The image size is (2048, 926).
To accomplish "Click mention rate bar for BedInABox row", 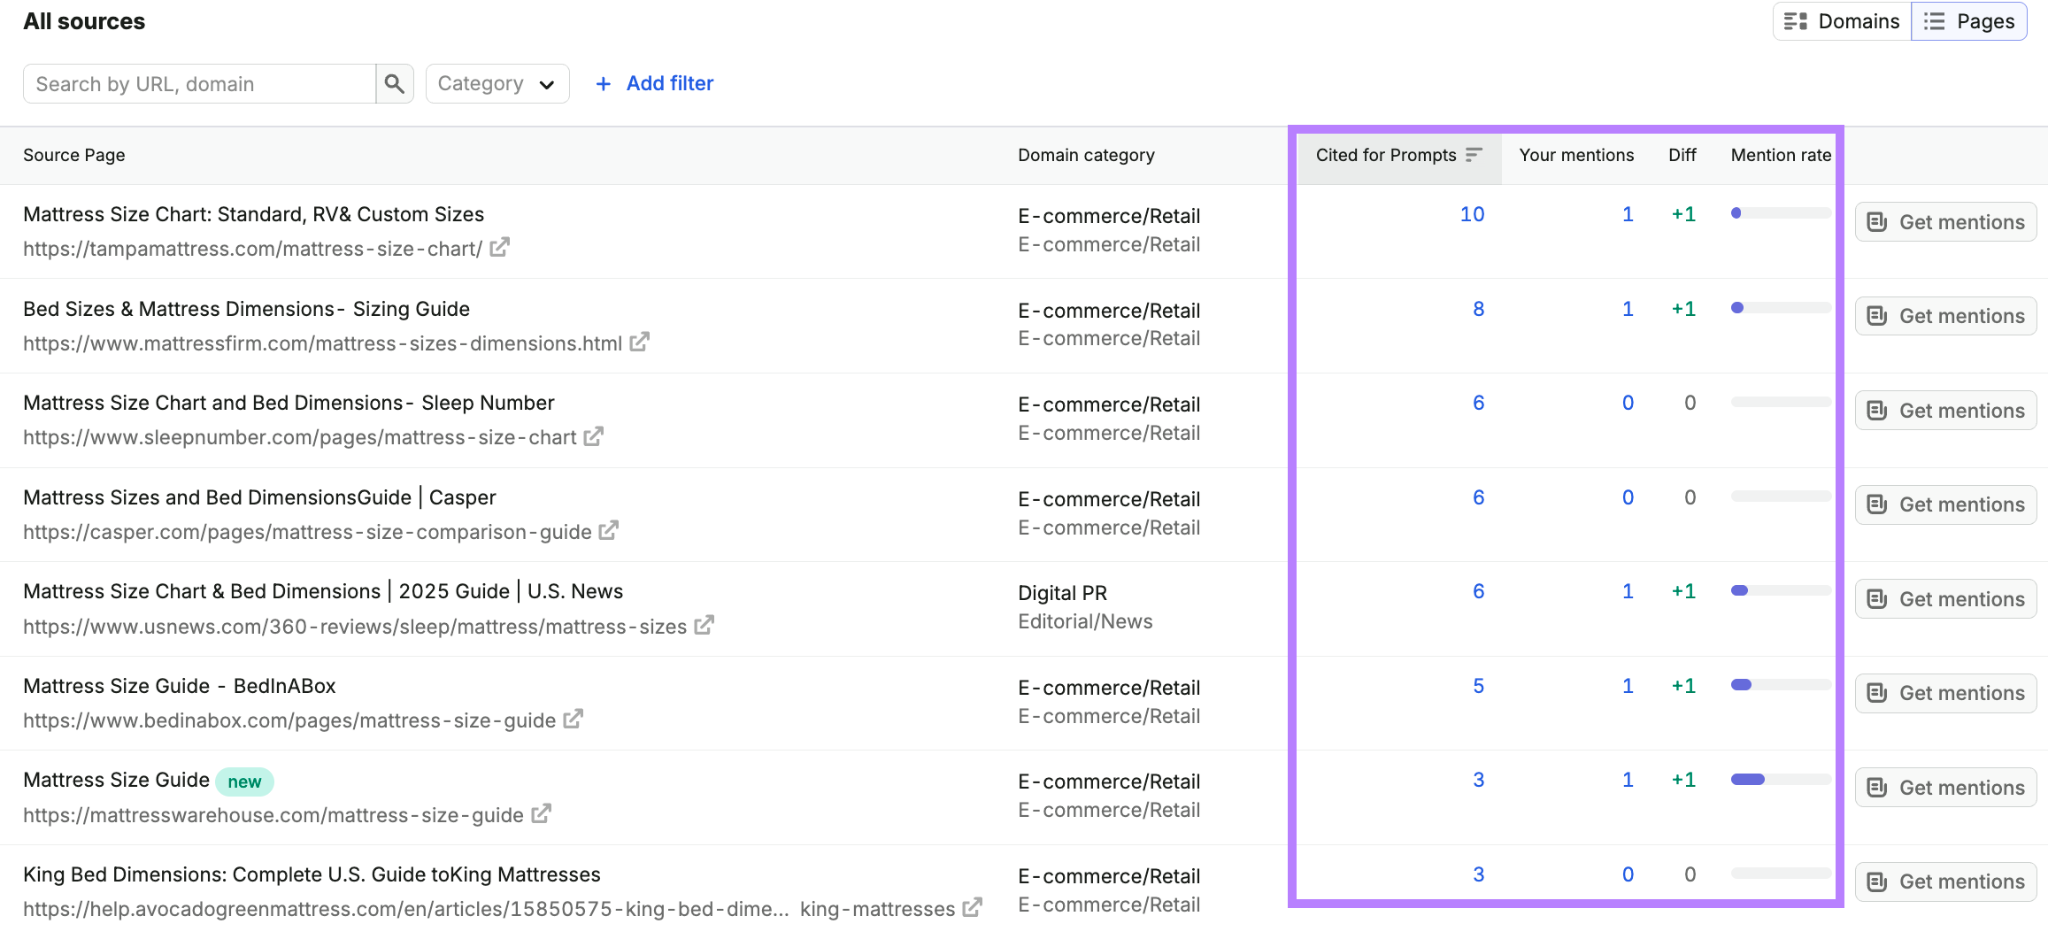I will point(1781,685).
